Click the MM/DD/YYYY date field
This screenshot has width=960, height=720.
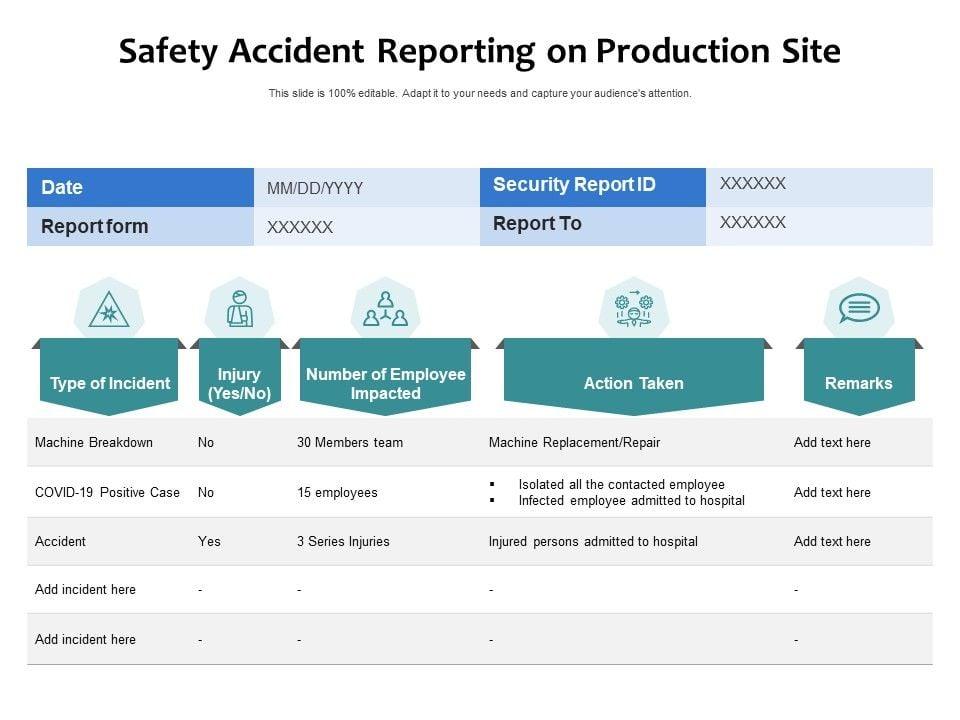tap(315, 188)
